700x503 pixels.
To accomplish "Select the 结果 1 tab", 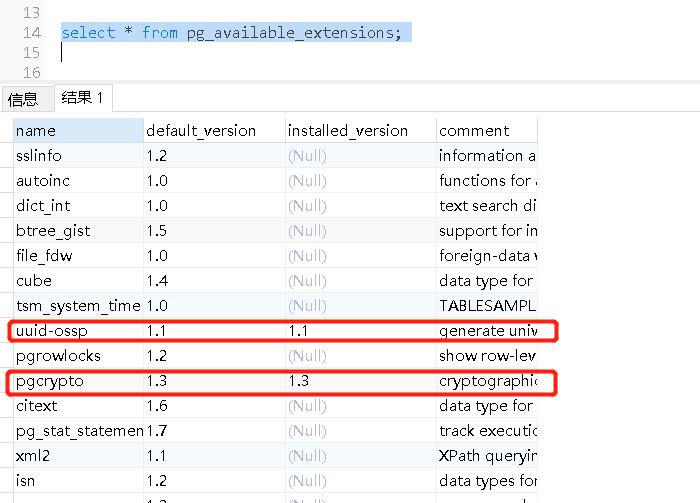I will 83,98.
